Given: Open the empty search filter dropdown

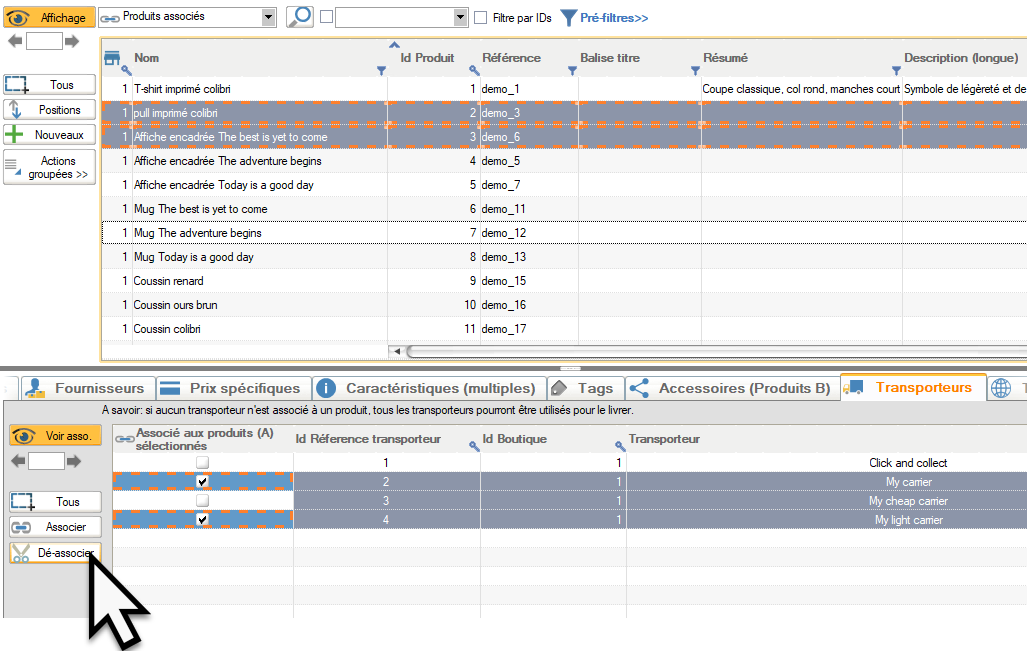Looking at the screenshot, I should pyautogui.click(x=460, y=17).
